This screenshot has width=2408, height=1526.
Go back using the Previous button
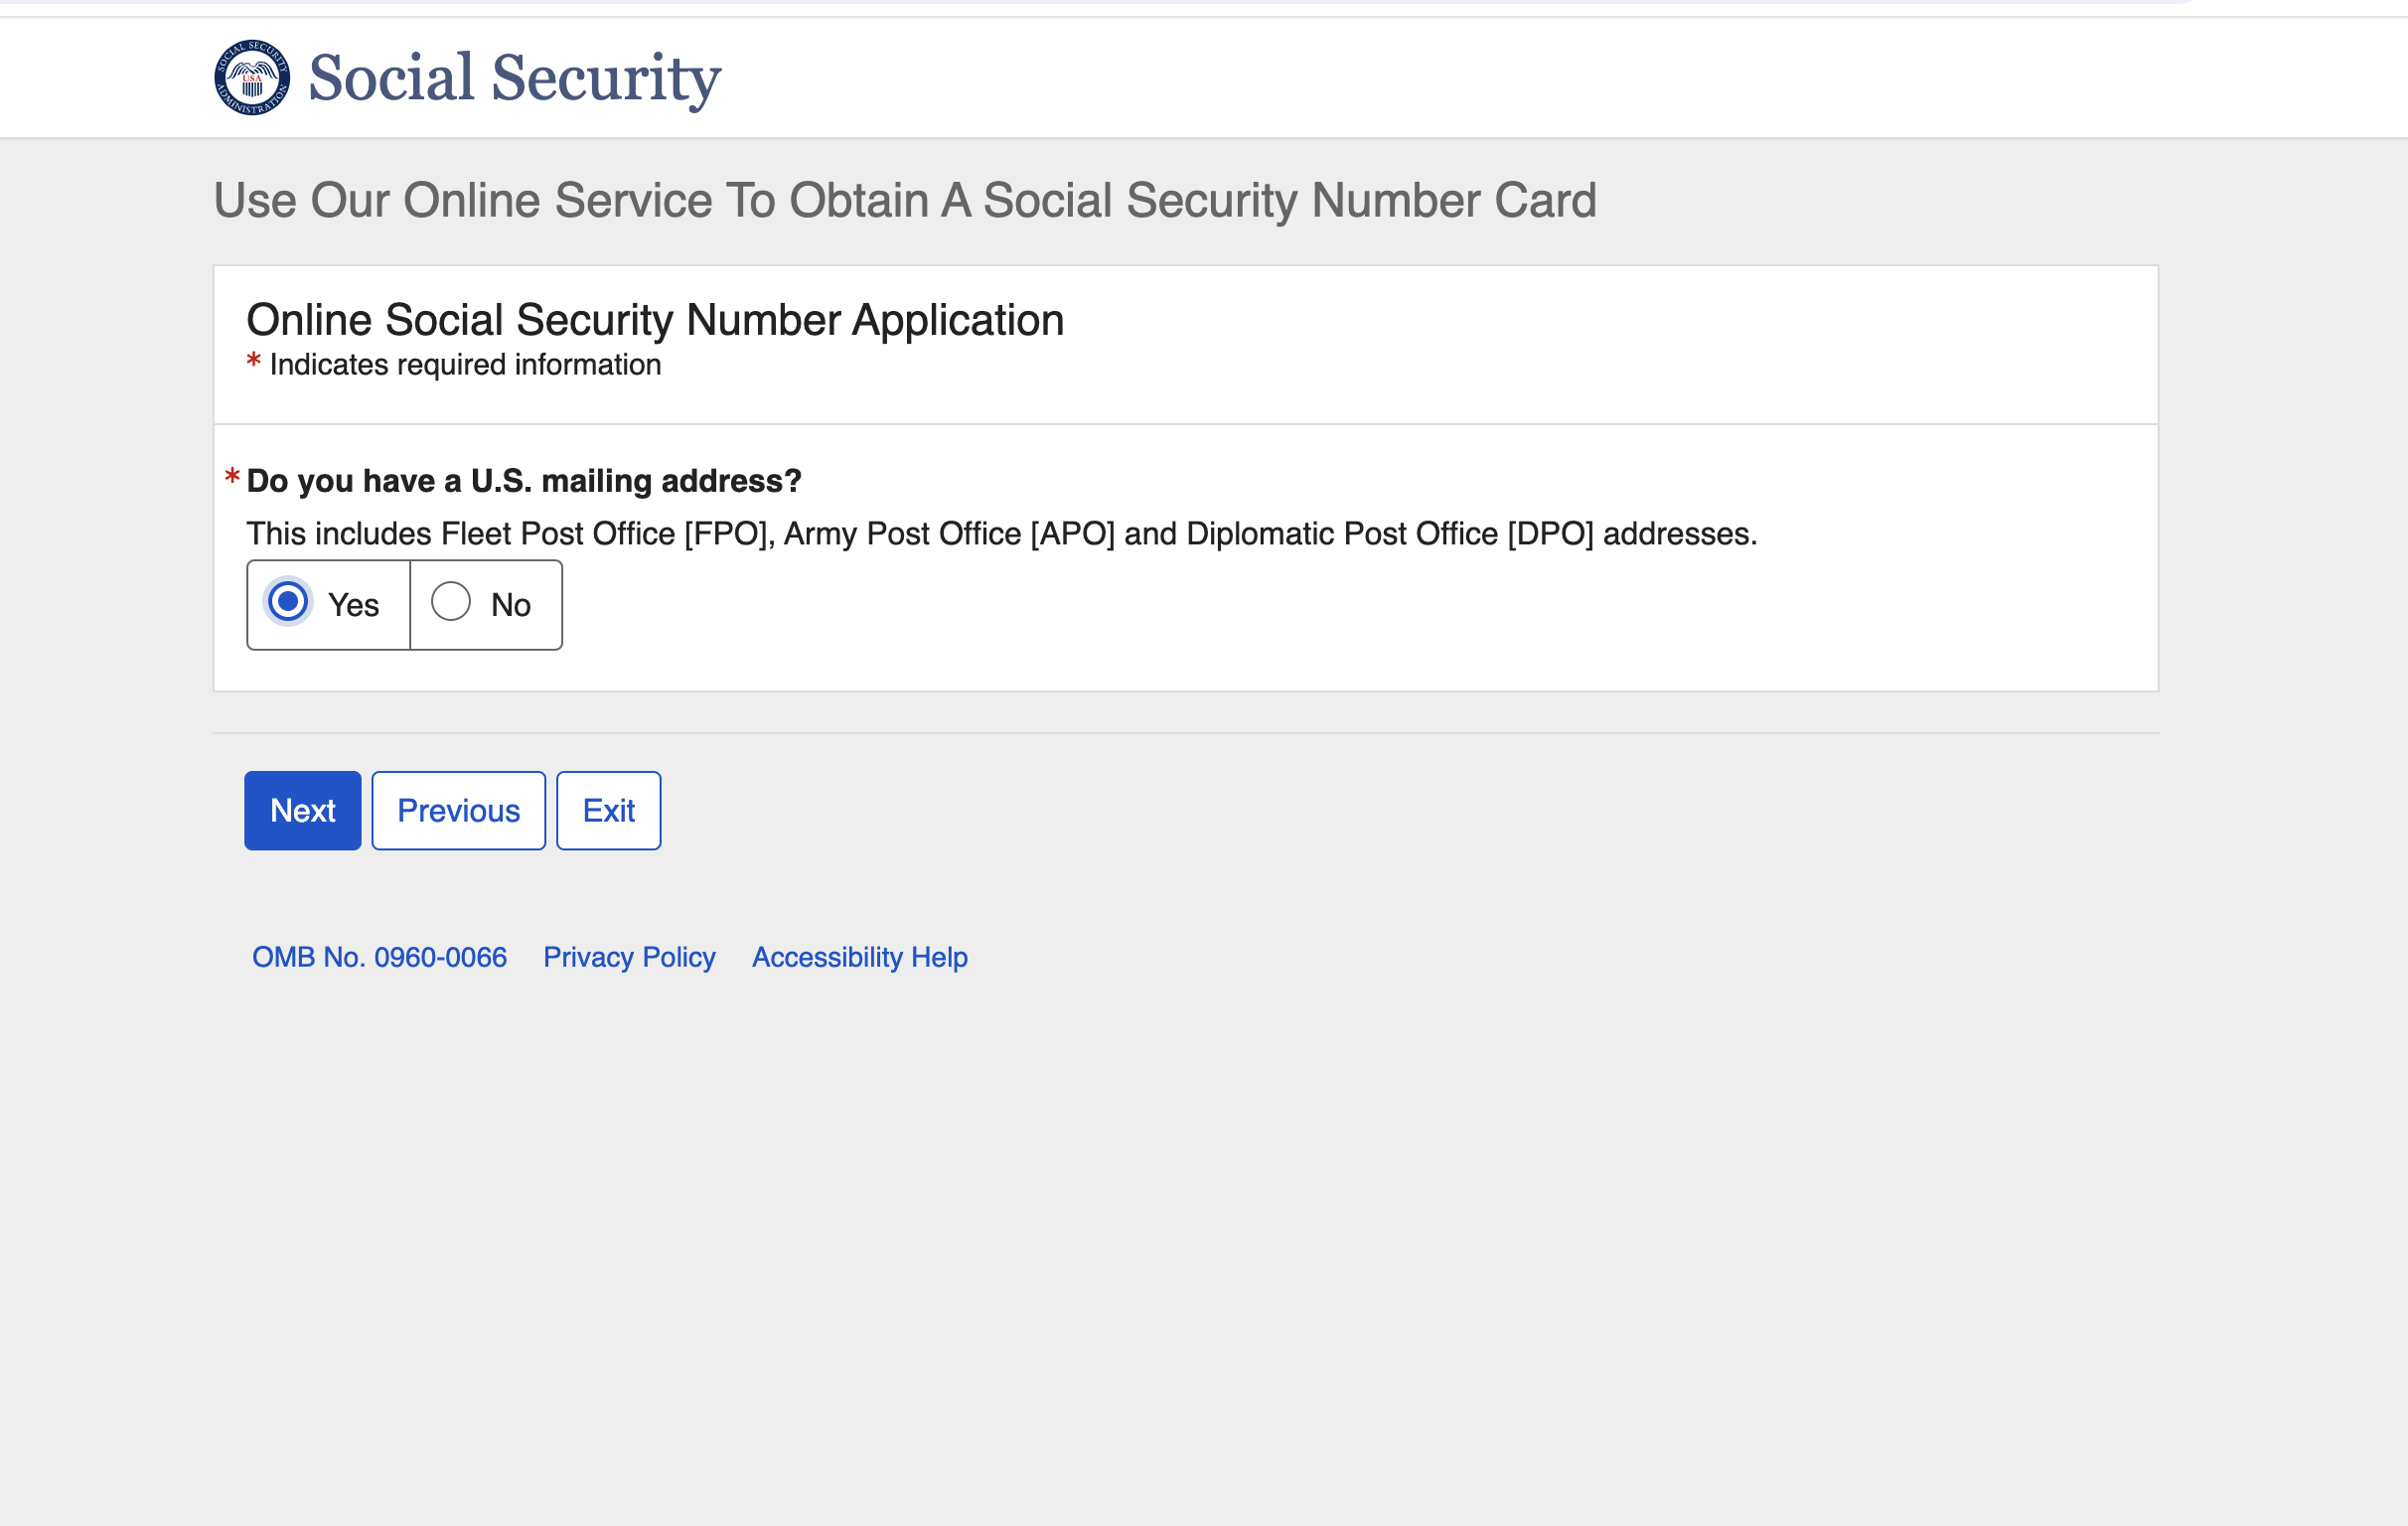[x=459, y=811]
